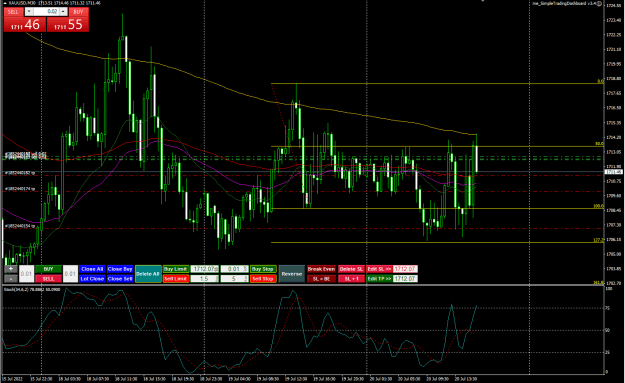625x383 pixels.
Task: Click the Sell Limit button
Action: pyautogui.click(x=175, y=279)
